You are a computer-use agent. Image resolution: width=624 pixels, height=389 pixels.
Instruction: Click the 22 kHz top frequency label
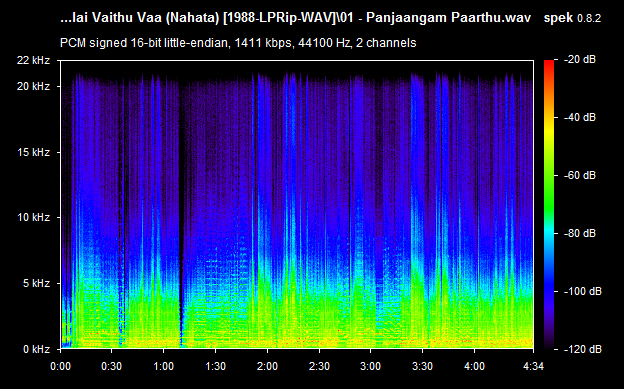(x=33, y=60)
